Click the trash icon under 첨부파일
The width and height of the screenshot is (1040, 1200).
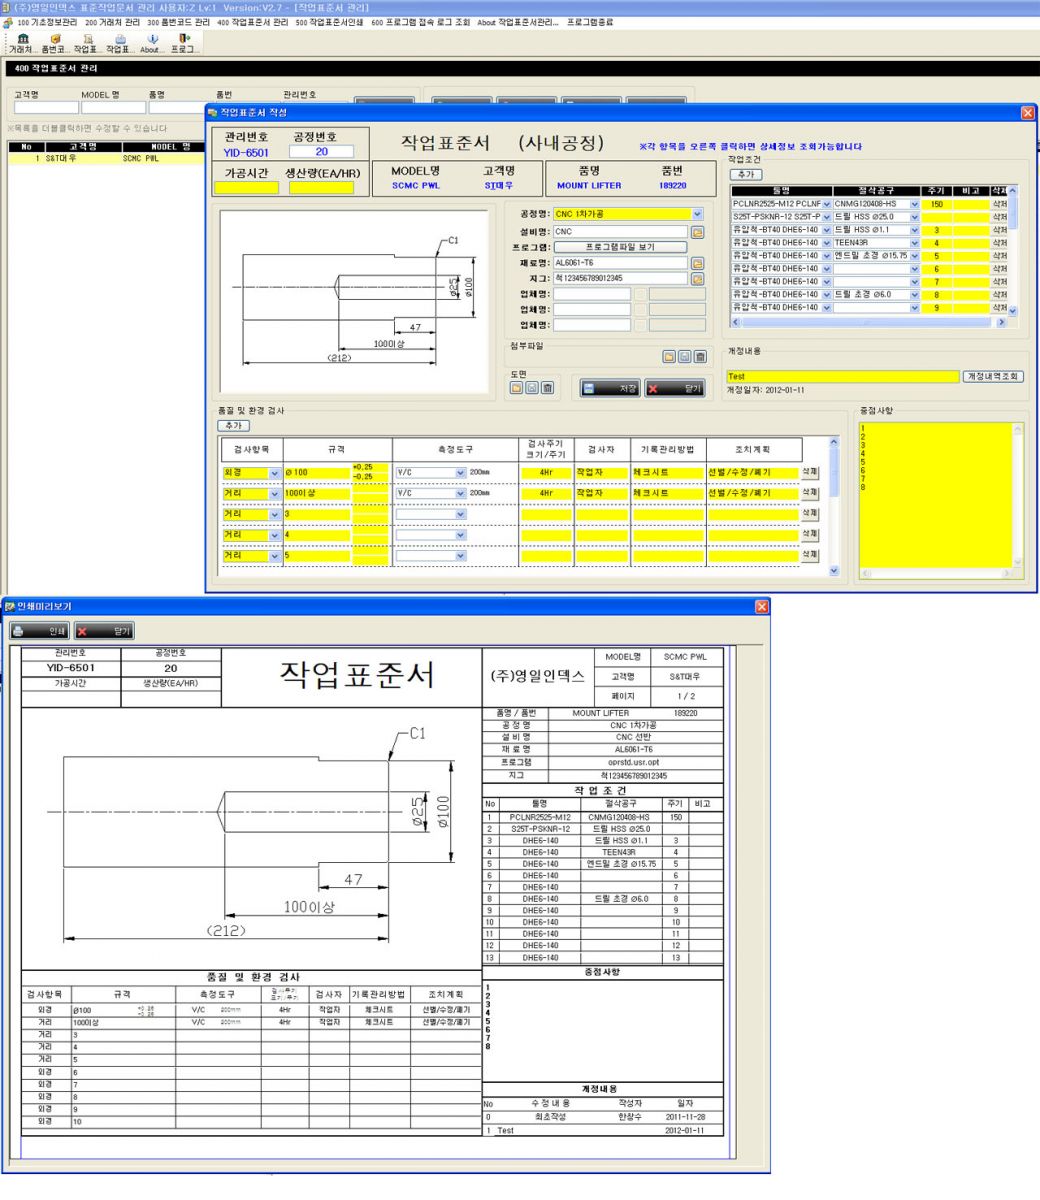pyautogui.click(x=700, y=357)
